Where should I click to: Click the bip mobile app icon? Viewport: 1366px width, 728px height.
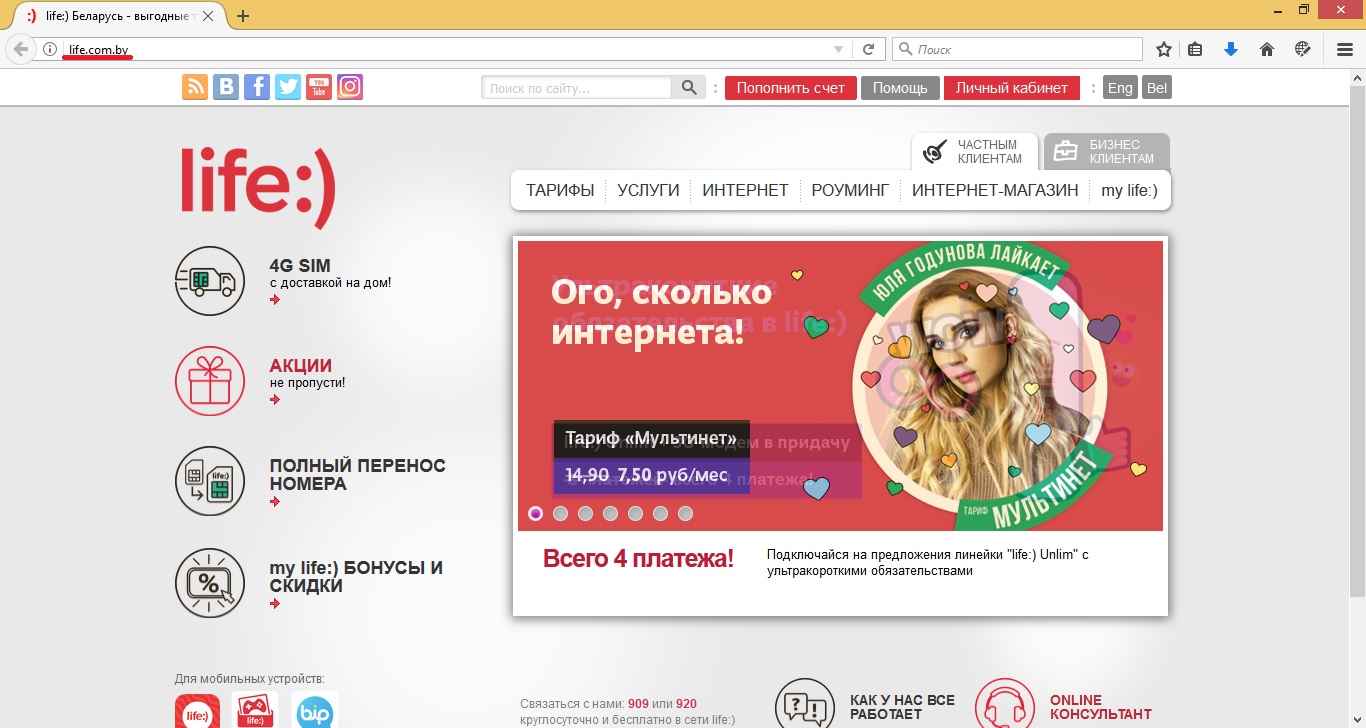tap(314, 710)
